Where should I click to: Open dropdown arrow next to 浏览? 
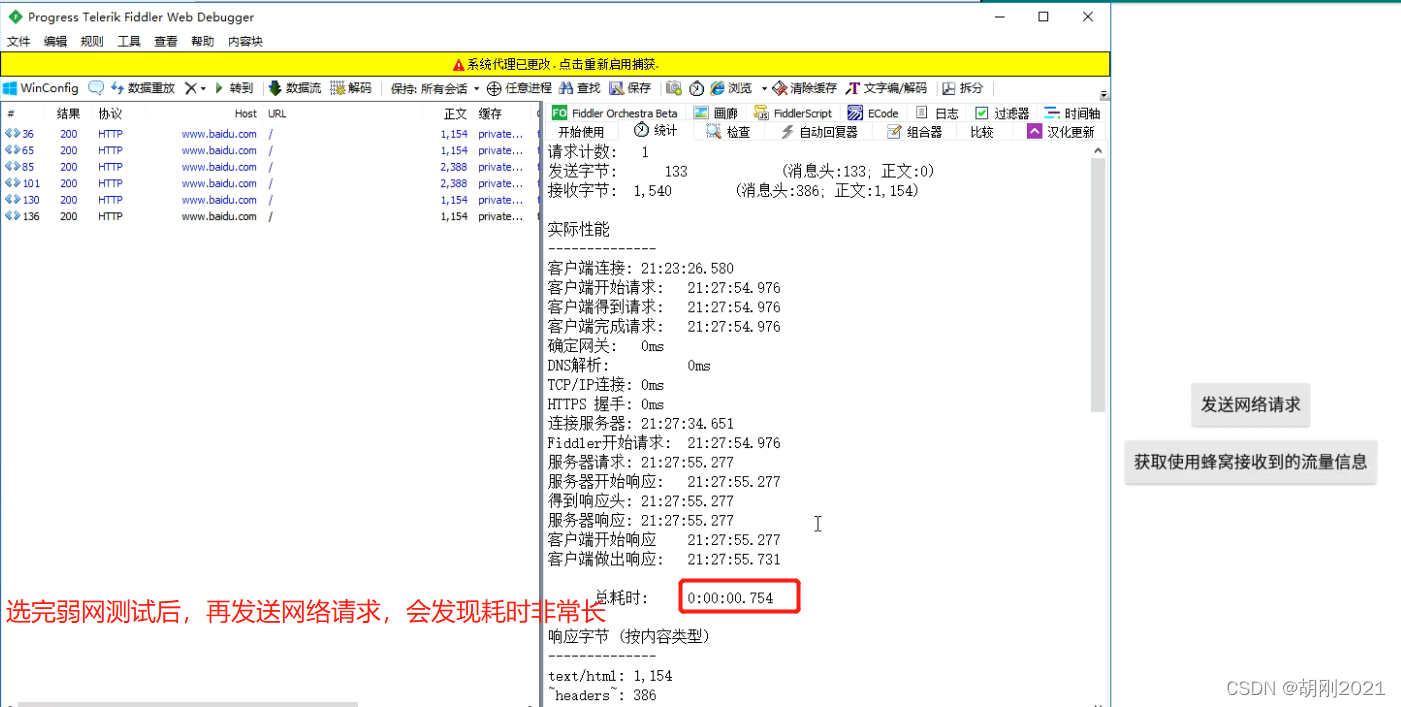click(764, 89)
